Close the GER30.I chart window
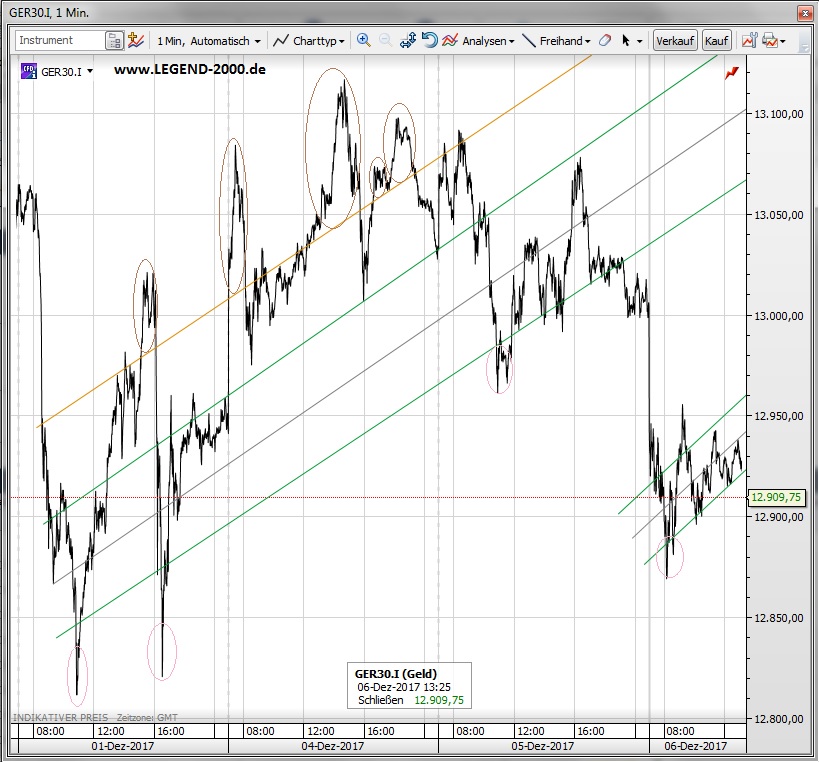 (x=805, y=13)
